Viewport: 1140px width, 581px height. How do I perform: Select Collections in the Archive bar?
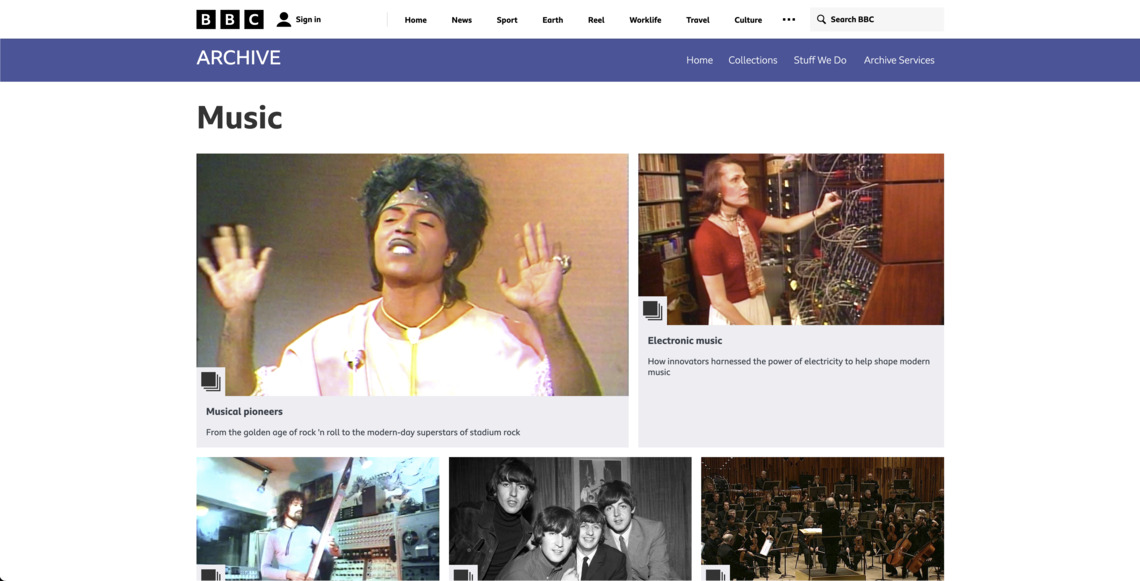(752, 60)
